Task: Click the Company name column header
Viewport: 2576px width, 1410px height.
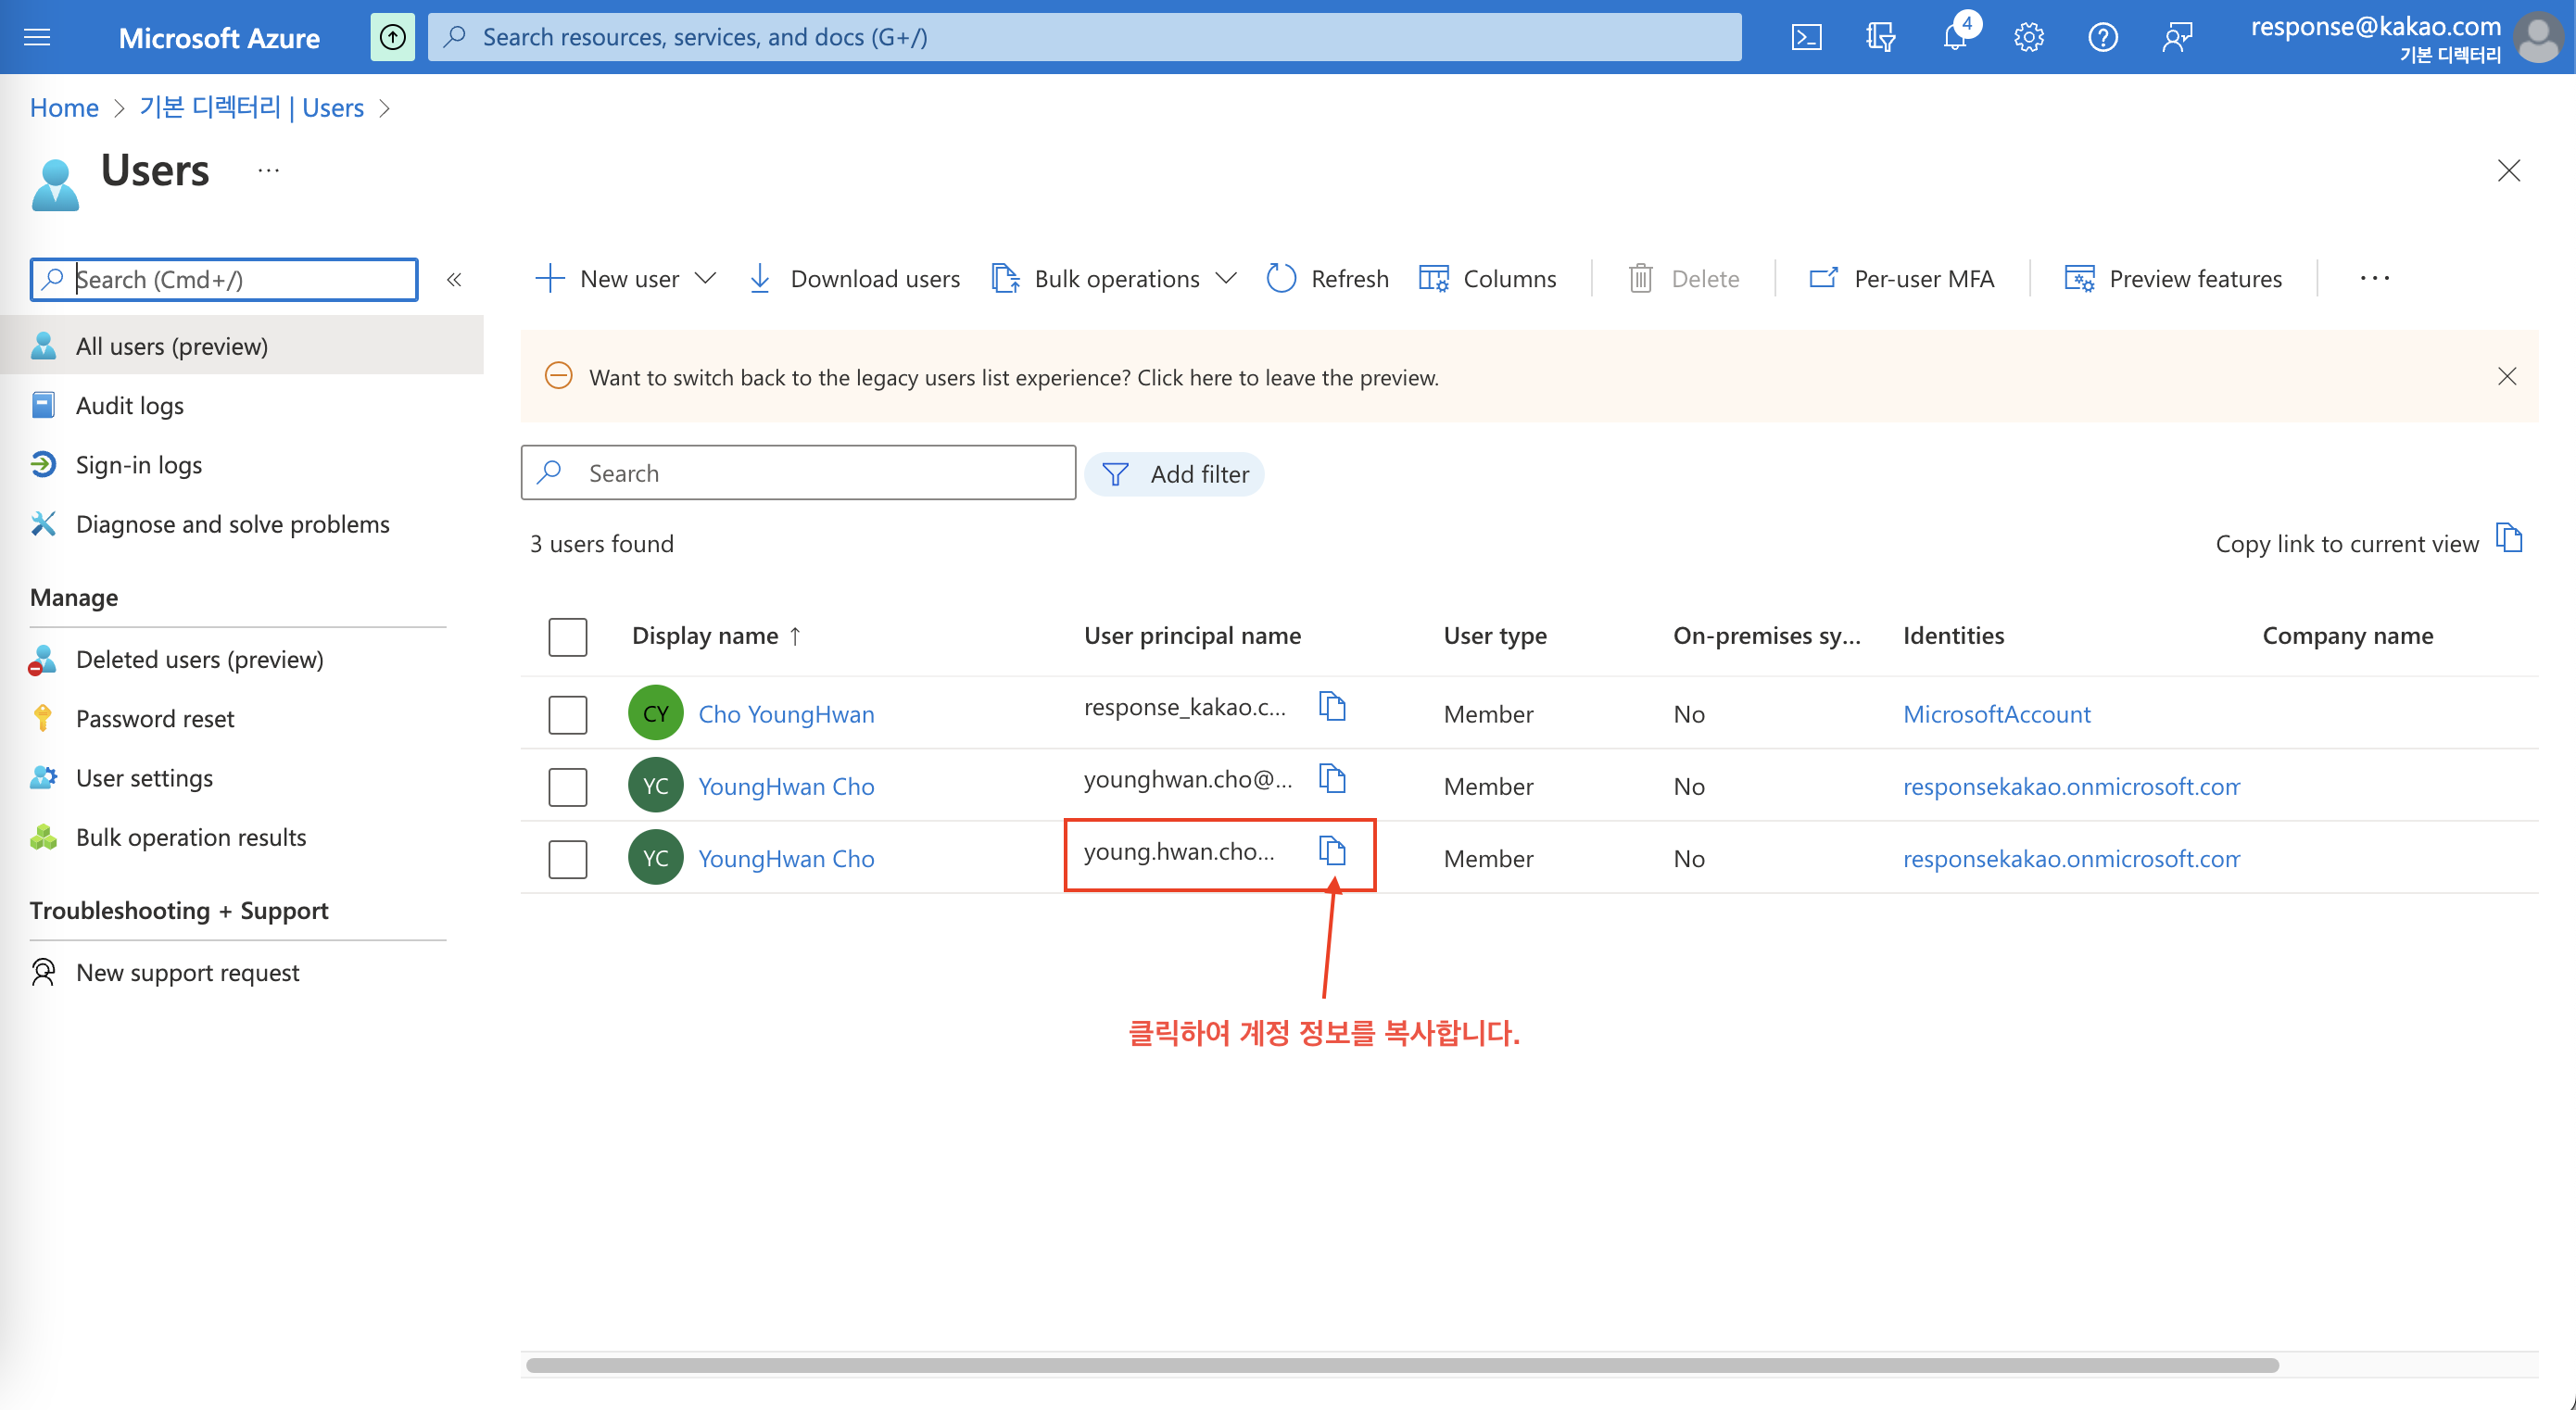Action: [2348, 636]
